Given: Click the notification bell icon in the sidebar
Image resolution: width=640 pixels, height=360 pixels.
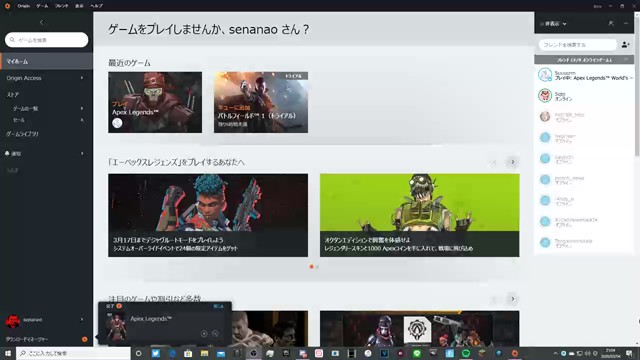Looking at the screenshot, I should 7,153.
